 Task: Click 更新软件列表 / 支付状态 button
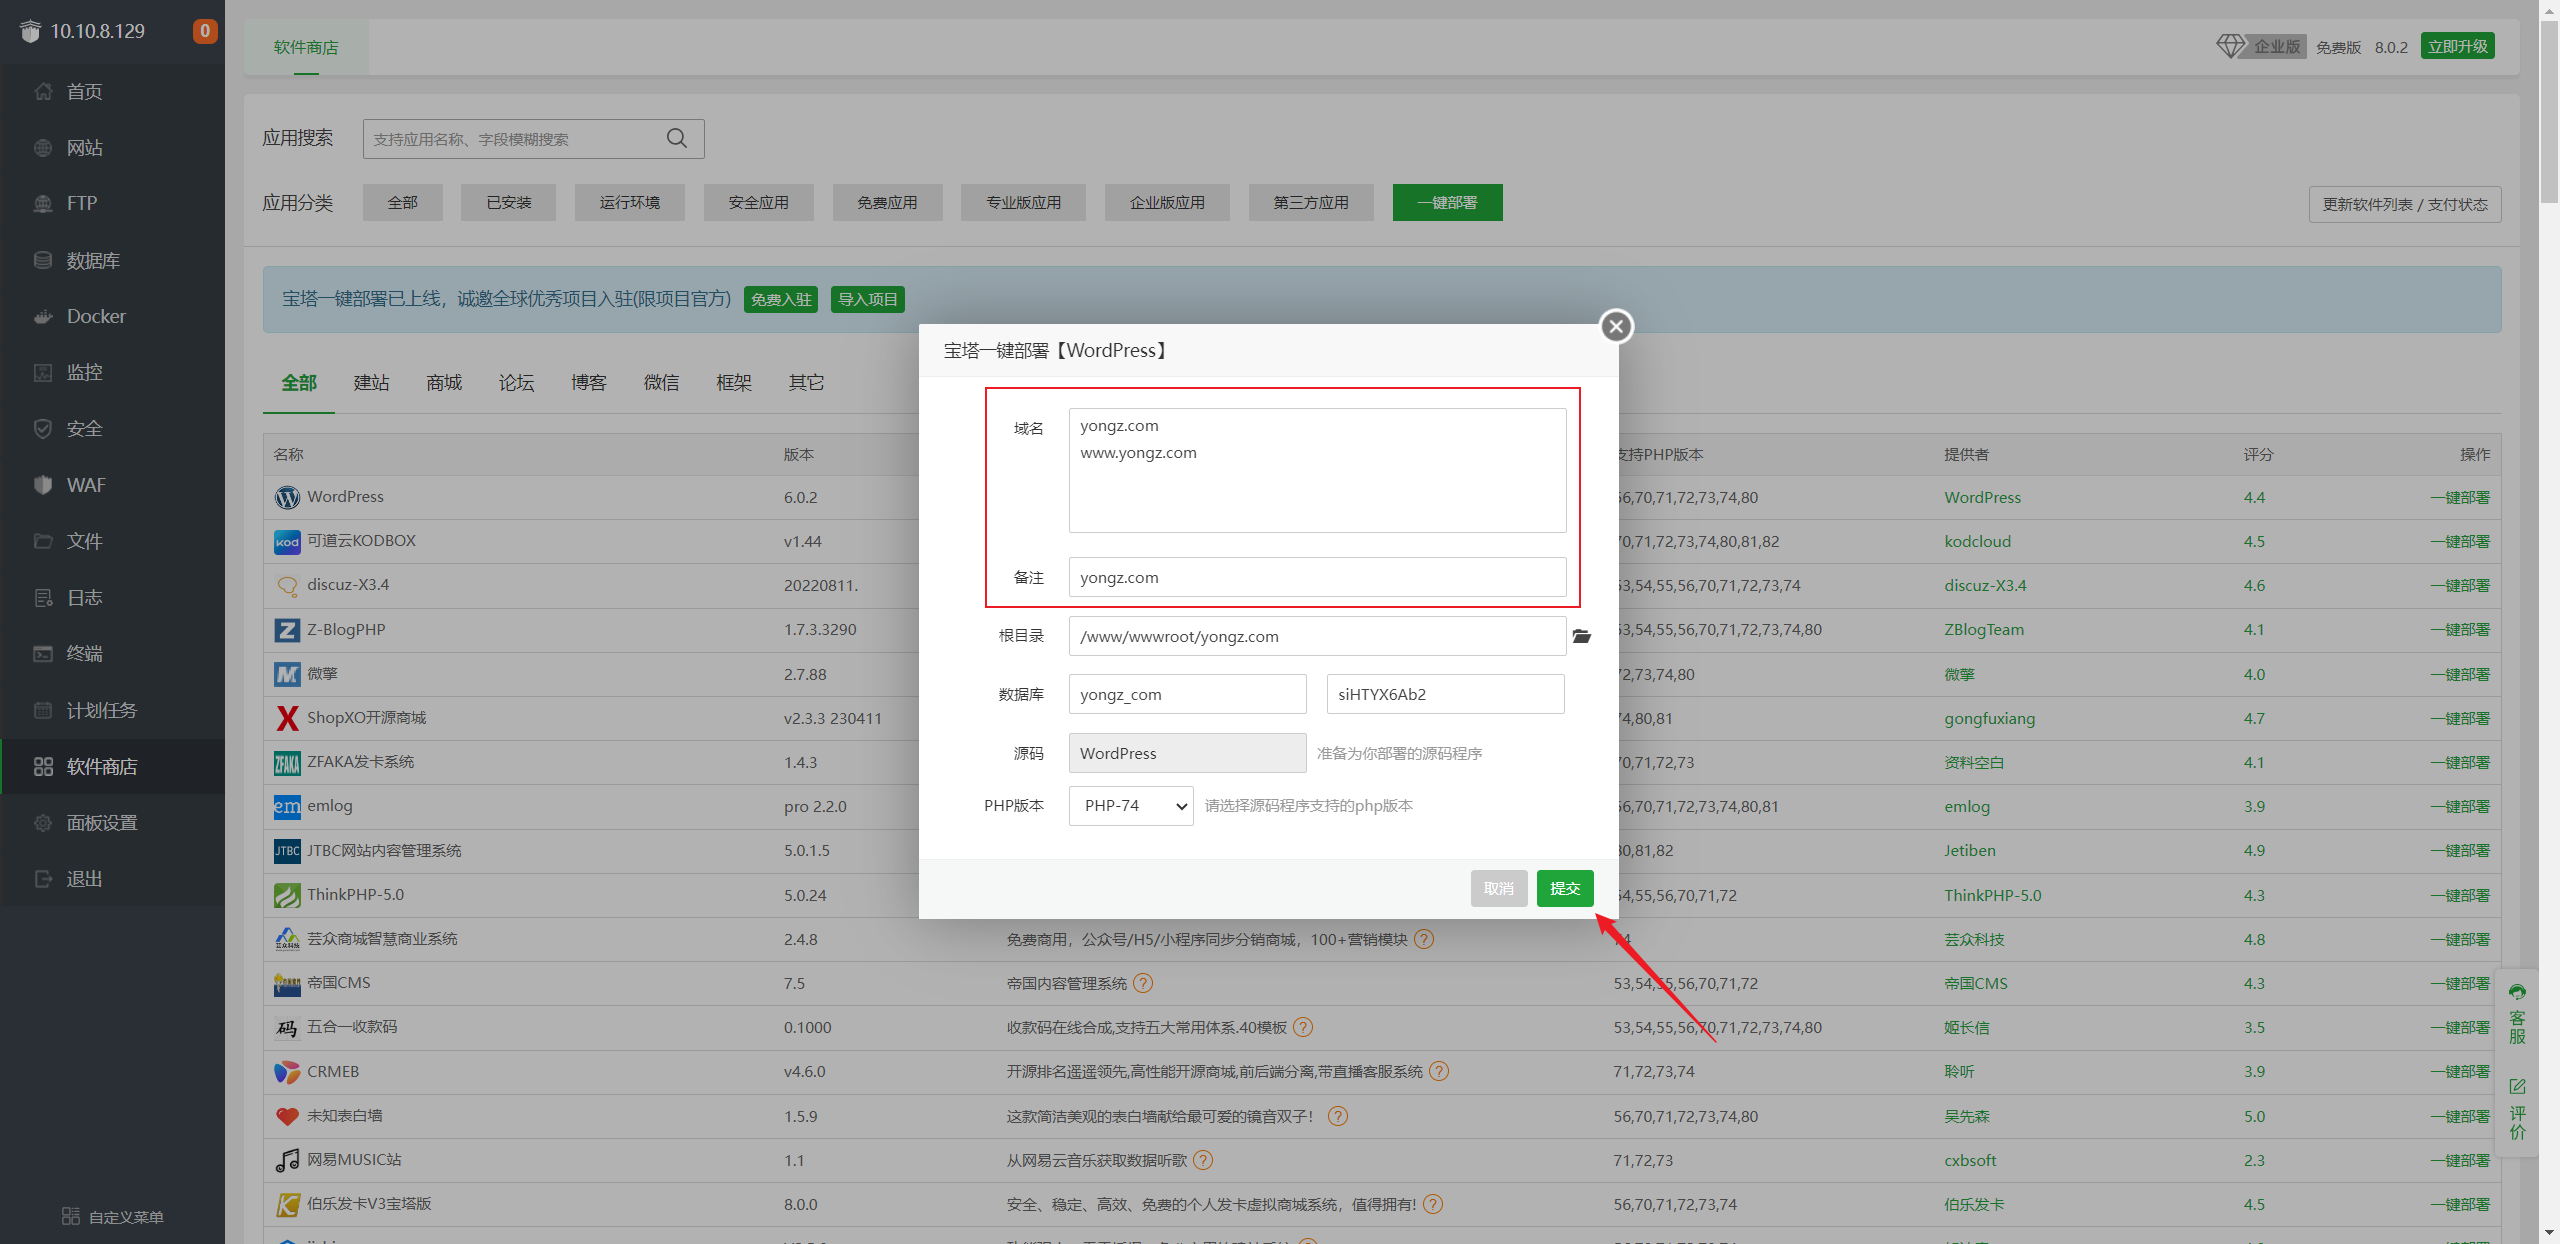[2405, 204]
